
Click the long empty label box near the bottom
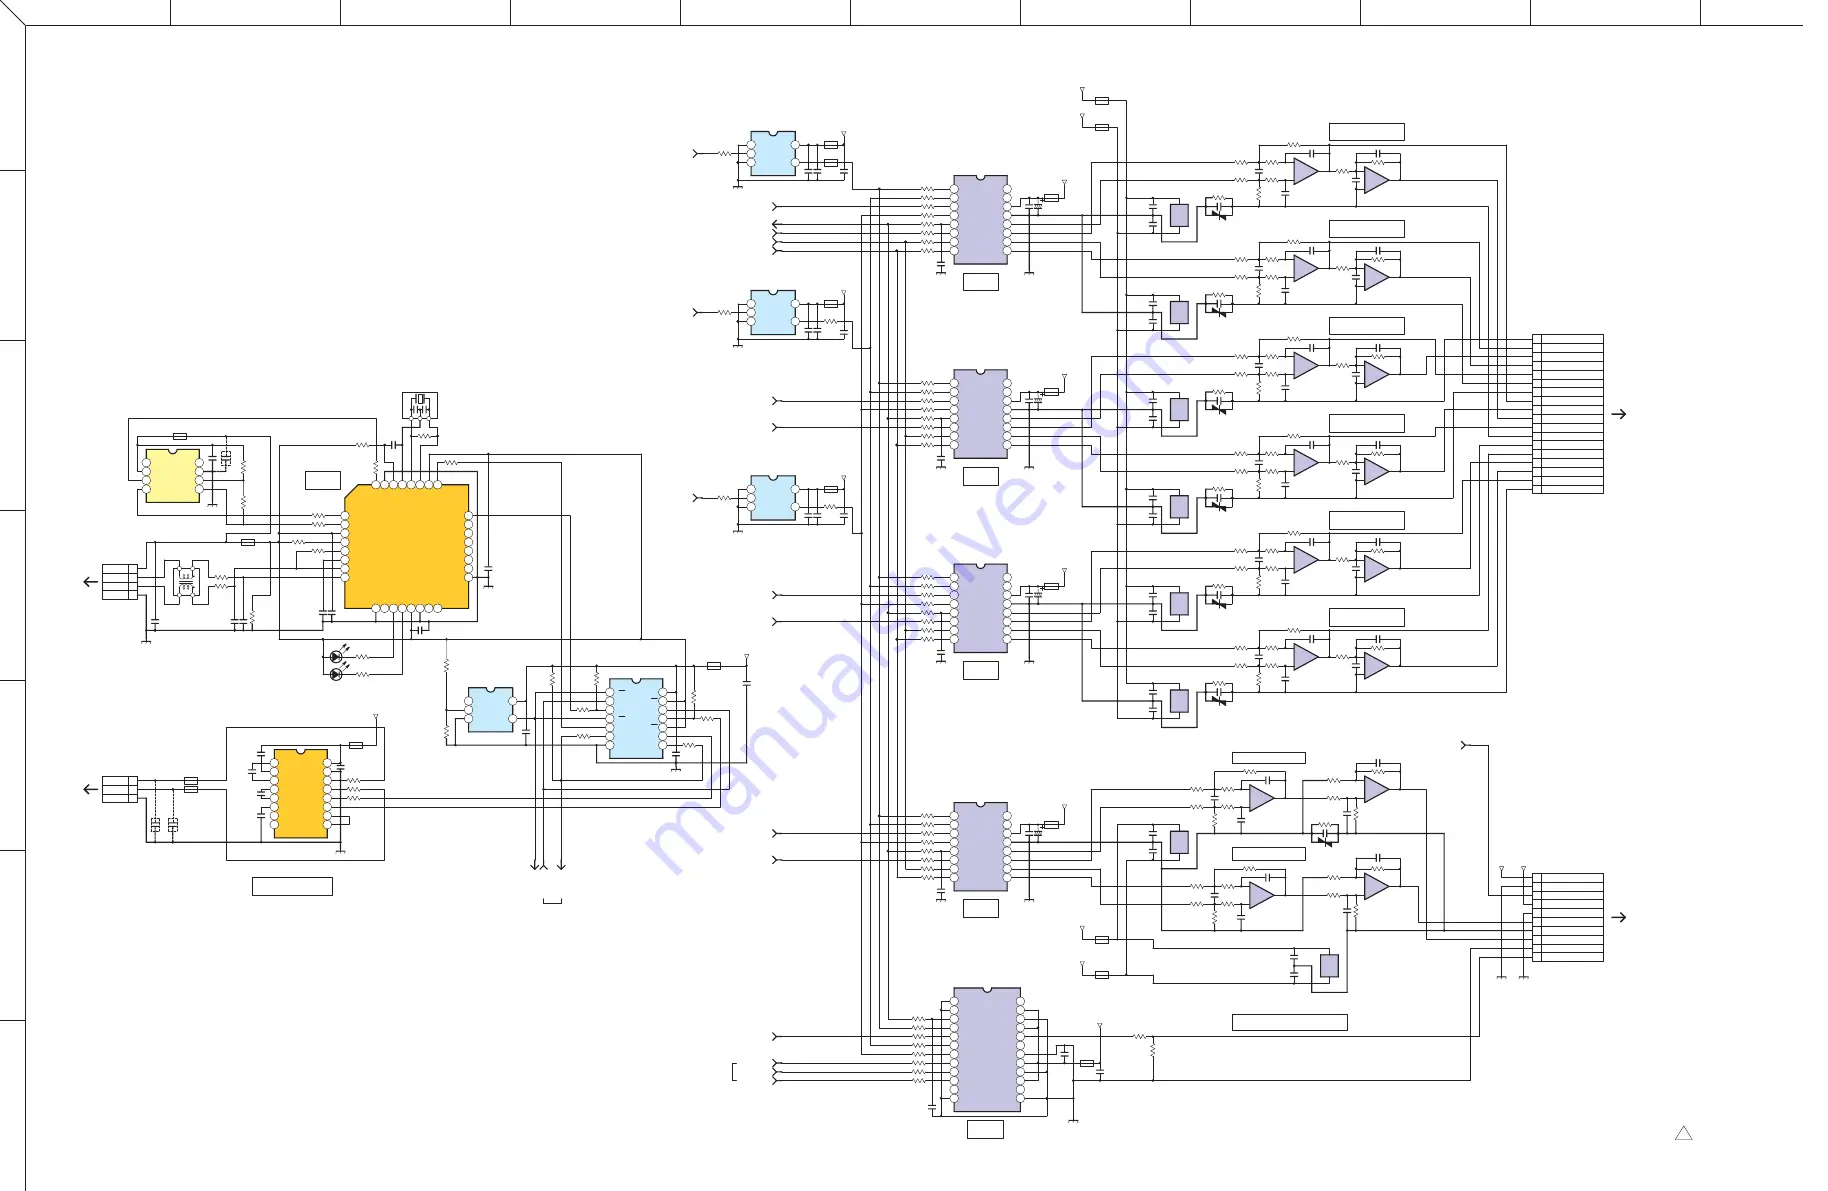(1290, 1022)
